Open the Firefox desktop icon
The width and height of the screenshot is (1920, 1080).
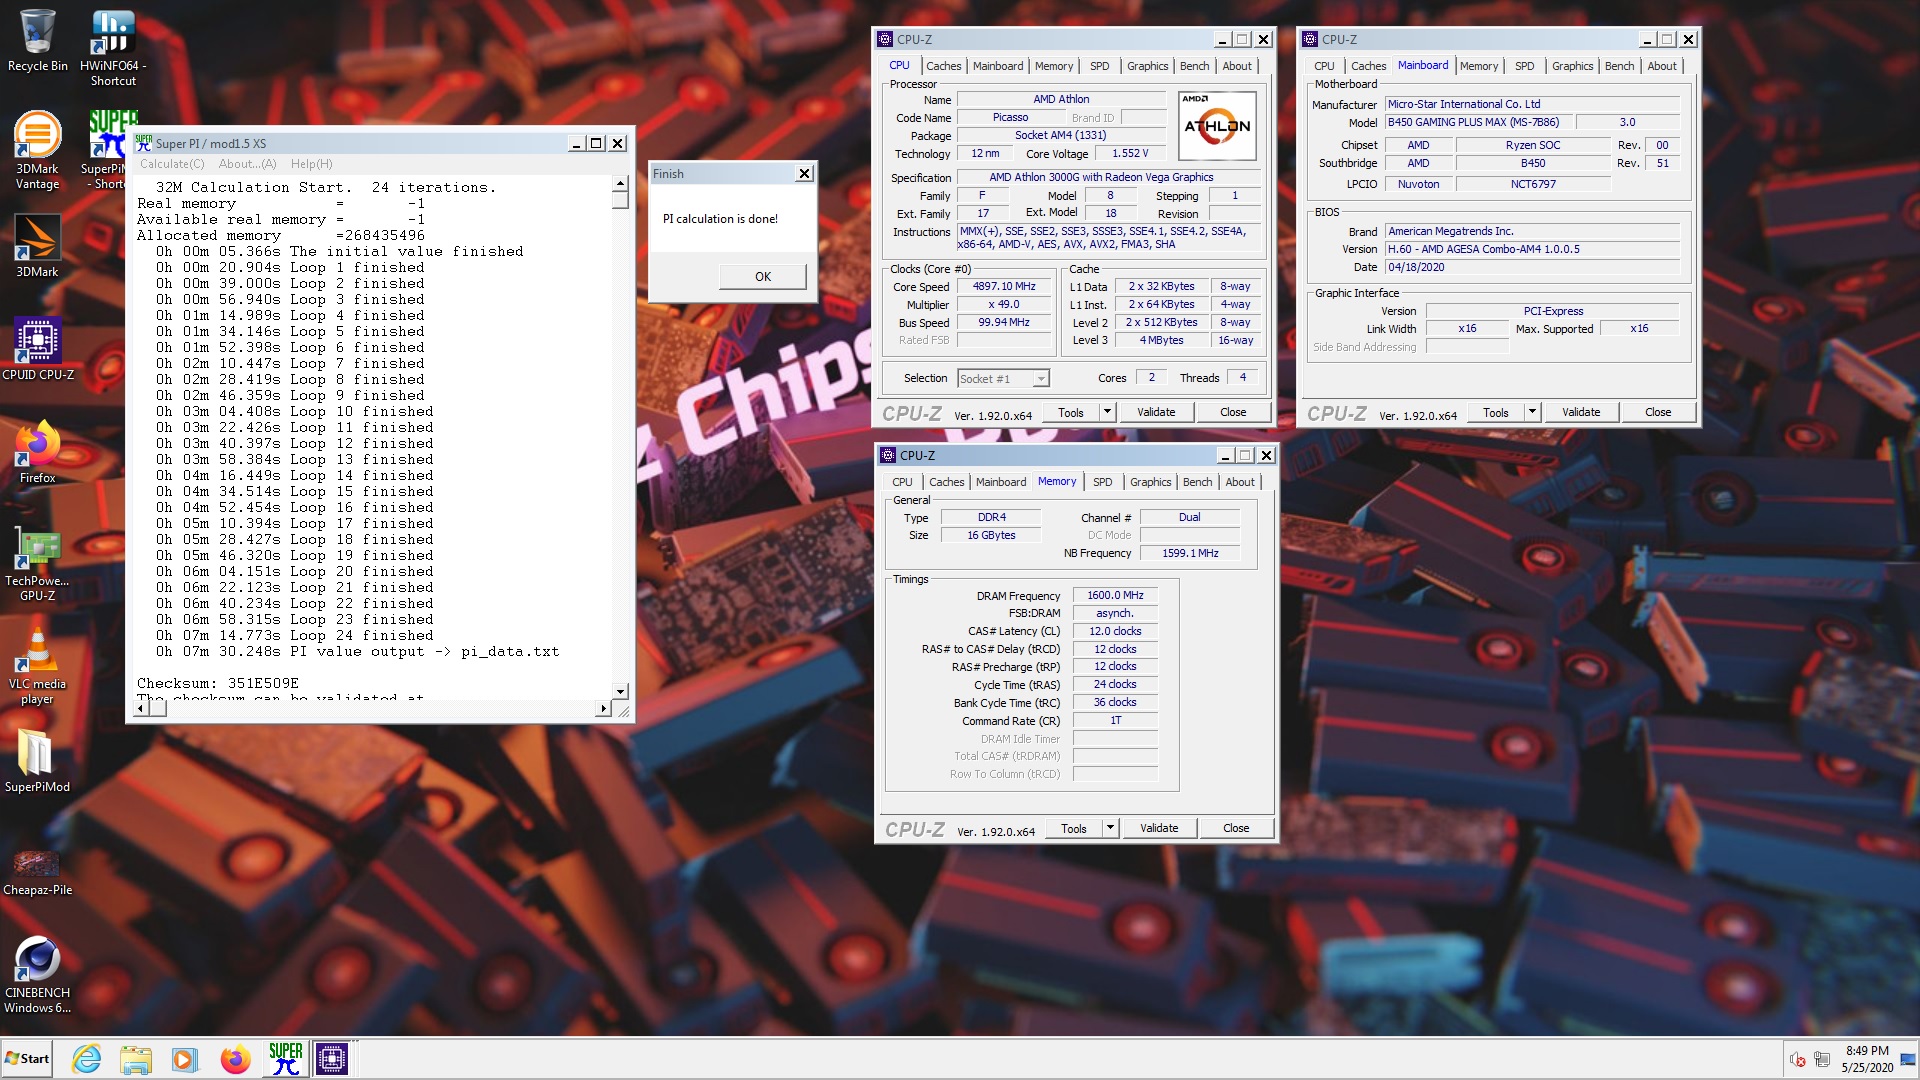(x=37, y=452)
